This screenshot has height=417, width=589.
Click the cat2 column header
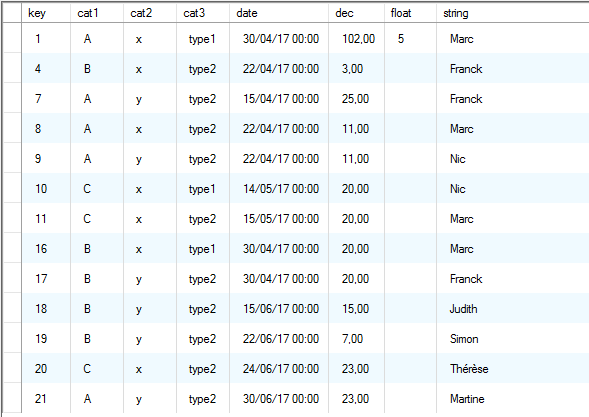tap(150, 13)
